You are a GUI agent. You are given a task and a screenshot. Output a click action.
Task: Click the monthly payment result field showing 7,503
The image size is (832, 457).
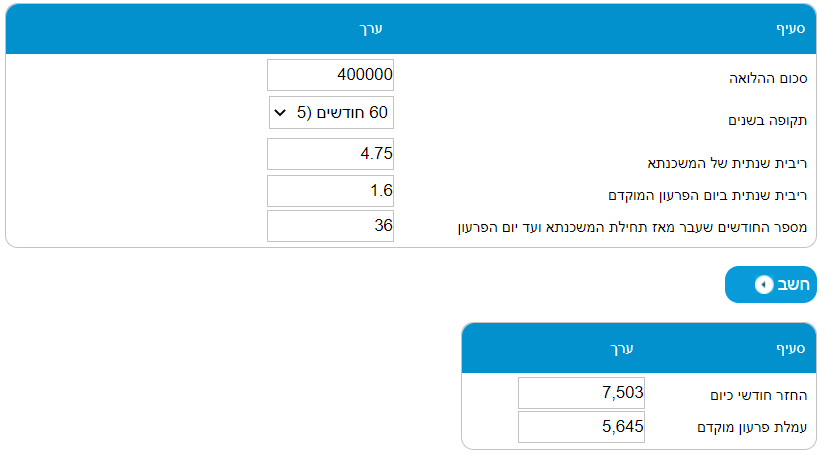[581, 393]
